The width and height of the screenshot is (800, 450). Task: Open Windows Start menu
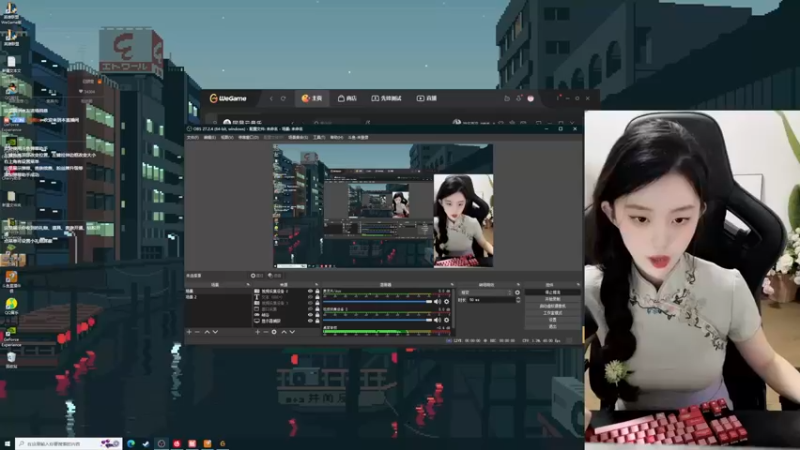point(7,443)
